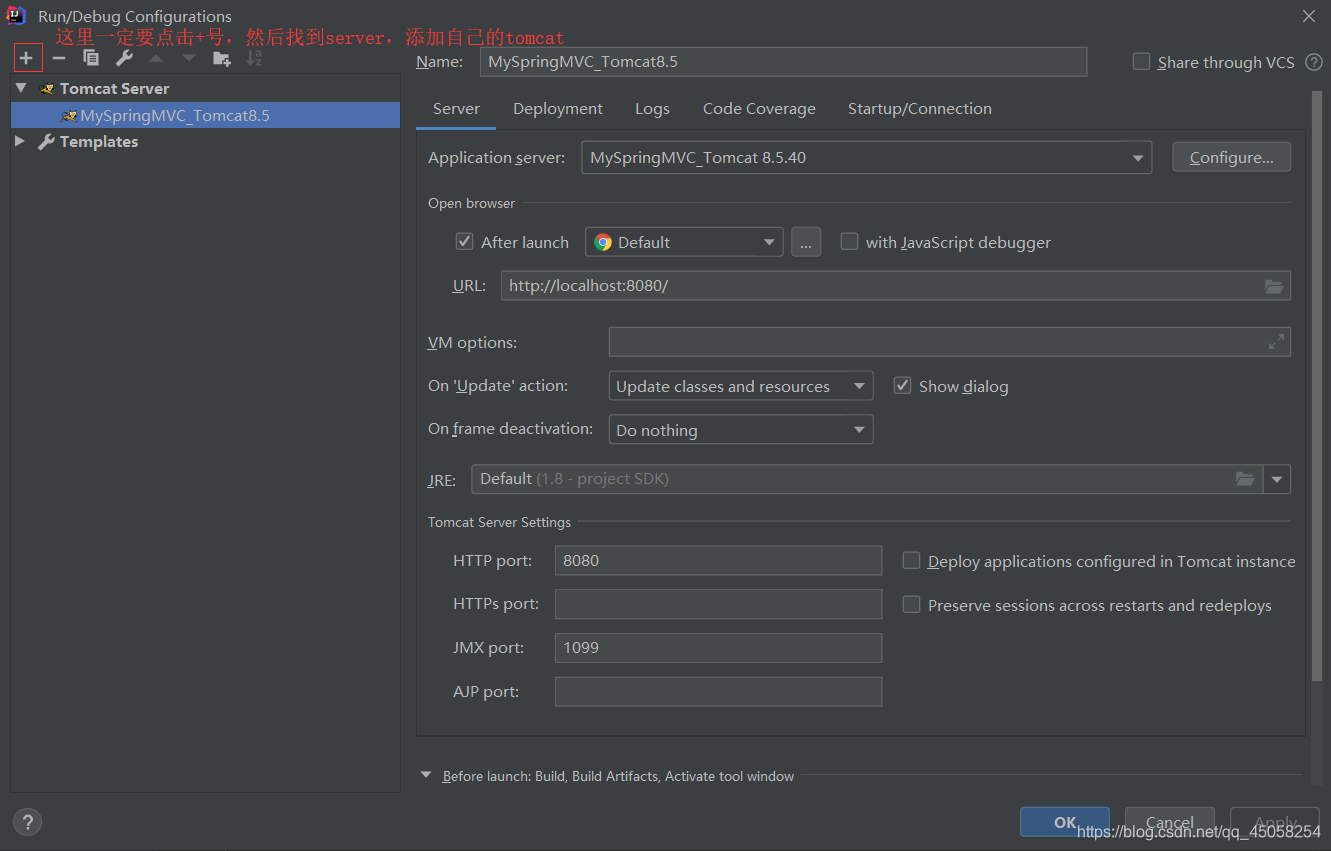Move configuration up arrow

click(156, 58)
